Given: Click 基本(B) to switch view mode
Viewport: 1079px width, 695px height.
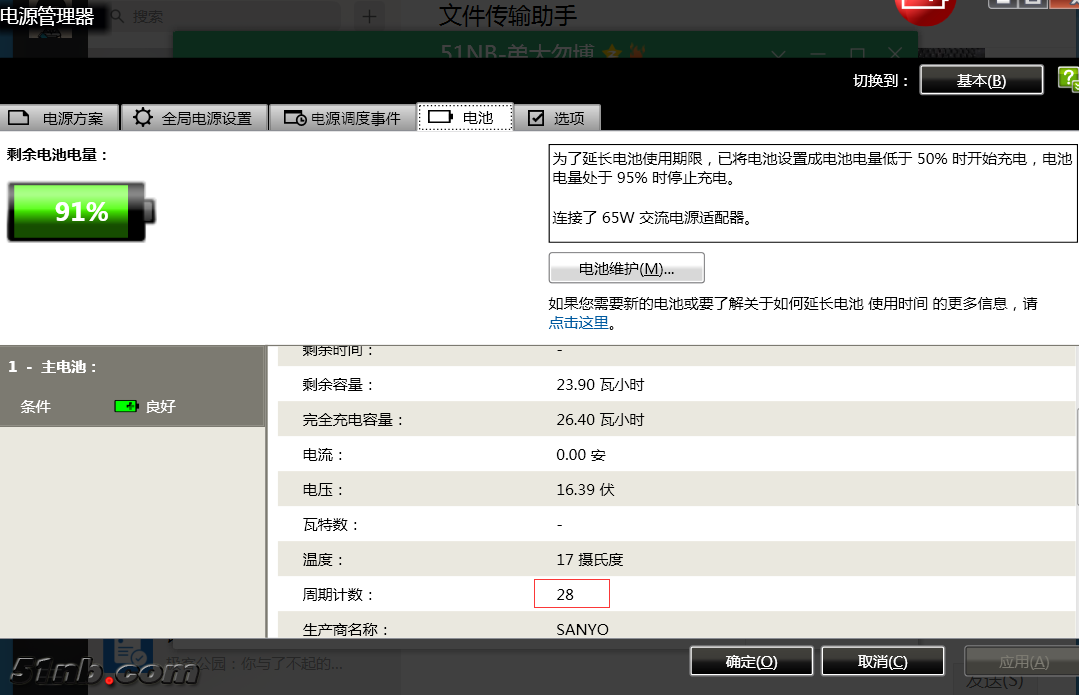Looking at the screenshot, I should pyautogui.click(x=981, y=79).
